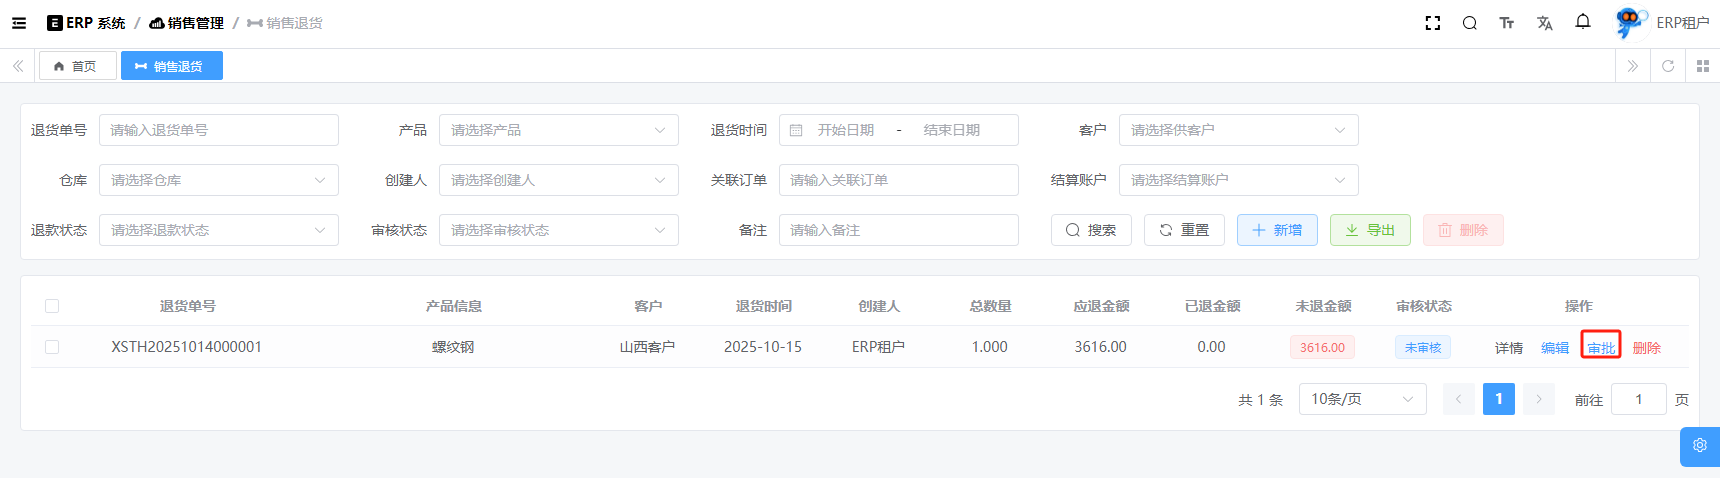Switch to the 首页 tab
The width and height of the screenshot is (1720, 478).
click(77, 66)
